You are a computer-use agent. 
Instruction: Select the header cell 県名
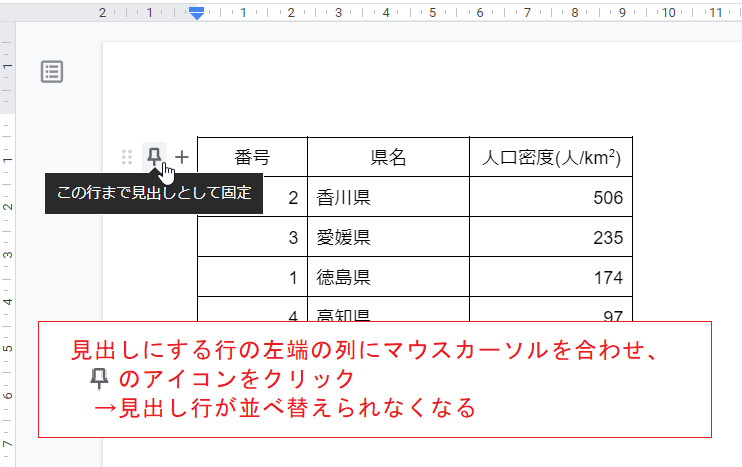(389, 157)
